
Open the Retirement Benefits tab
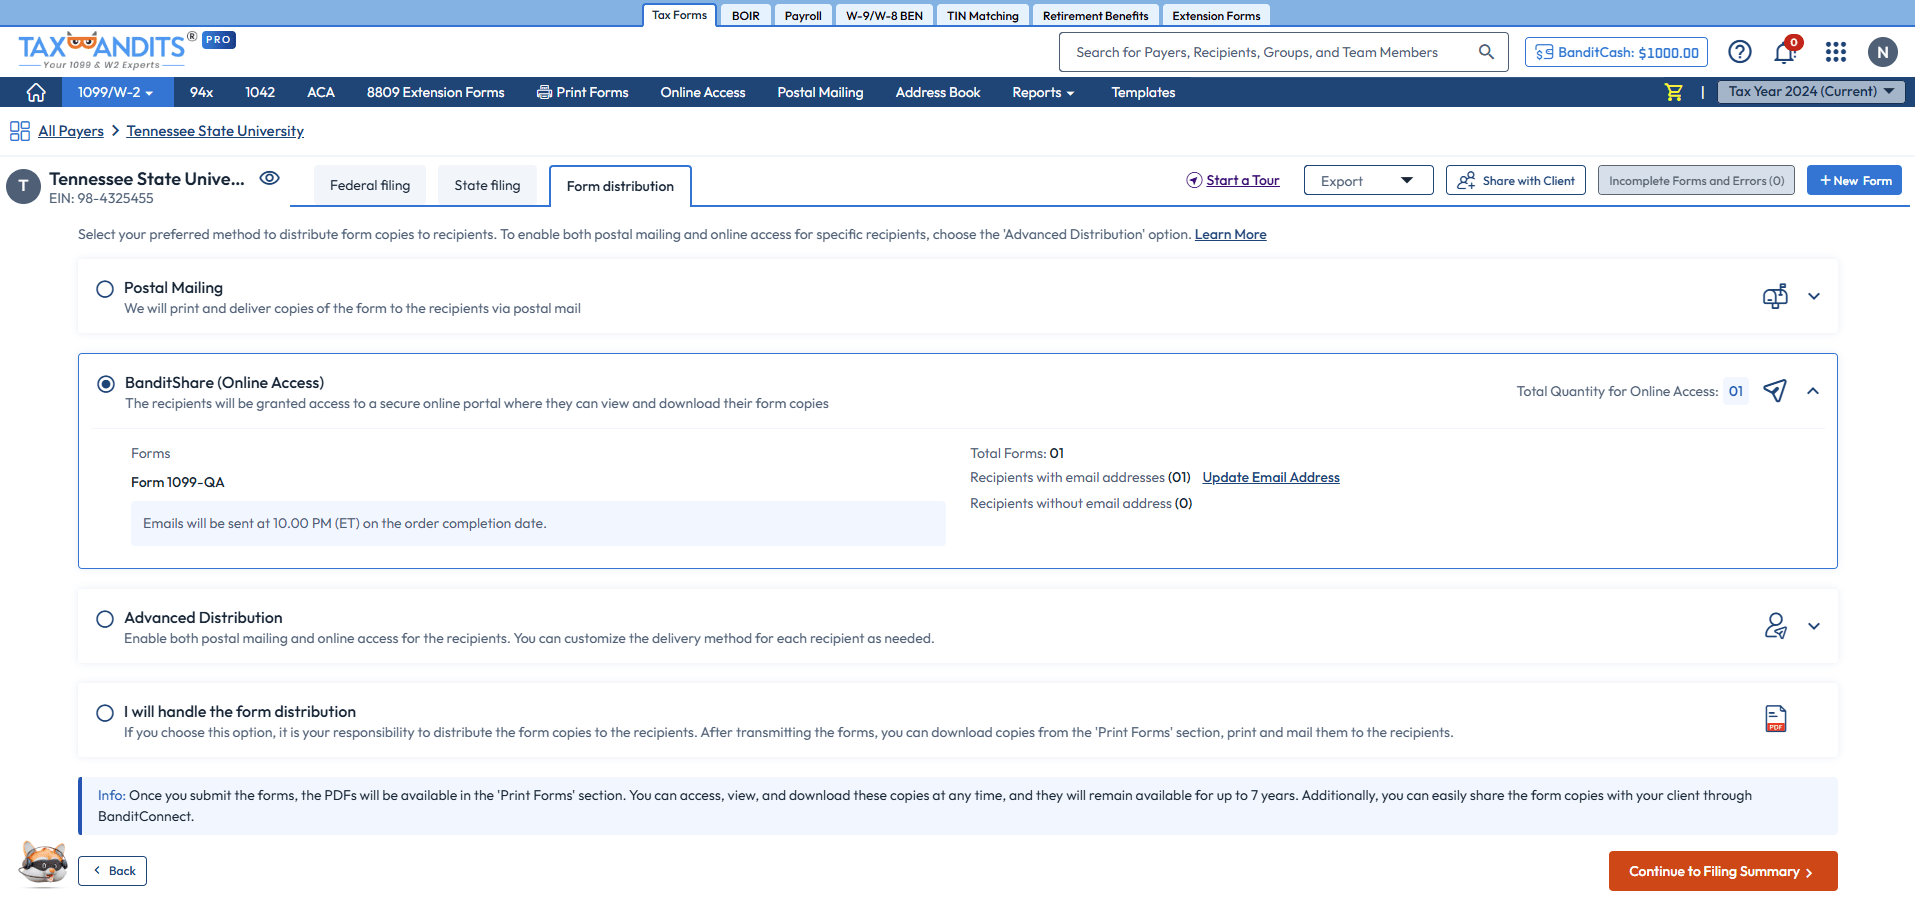1095,15
